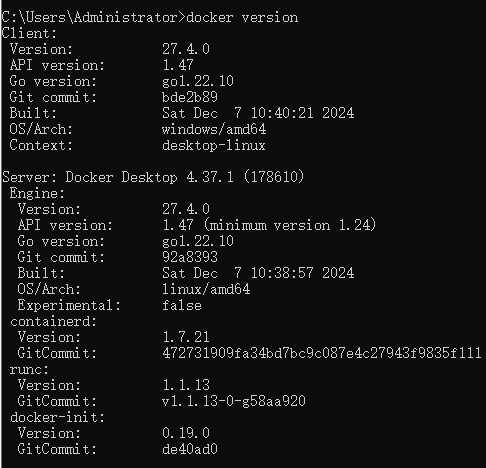Screen dimensions: 486x468
Task: Click the Client API version 1.47 value
Action: click(178, 65)
